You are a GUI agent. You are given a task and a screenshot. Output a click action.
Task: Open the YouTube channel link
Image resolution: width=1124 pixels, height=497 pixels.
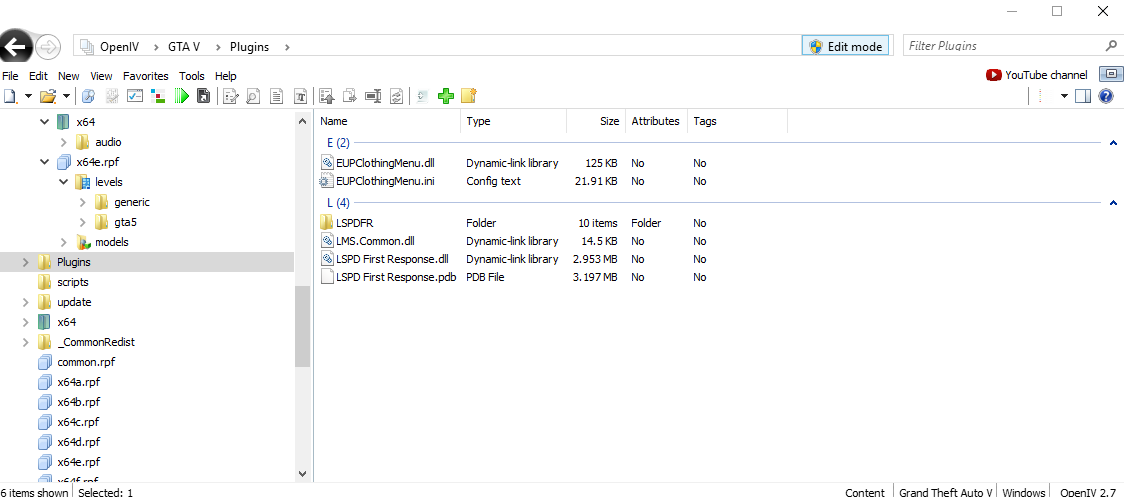pyautogui.click(x=1037, y=75)
